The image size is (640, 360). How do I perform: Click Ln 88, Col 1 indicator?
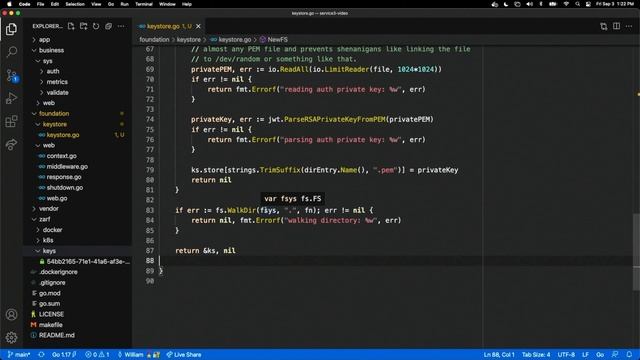coord(499,355)
